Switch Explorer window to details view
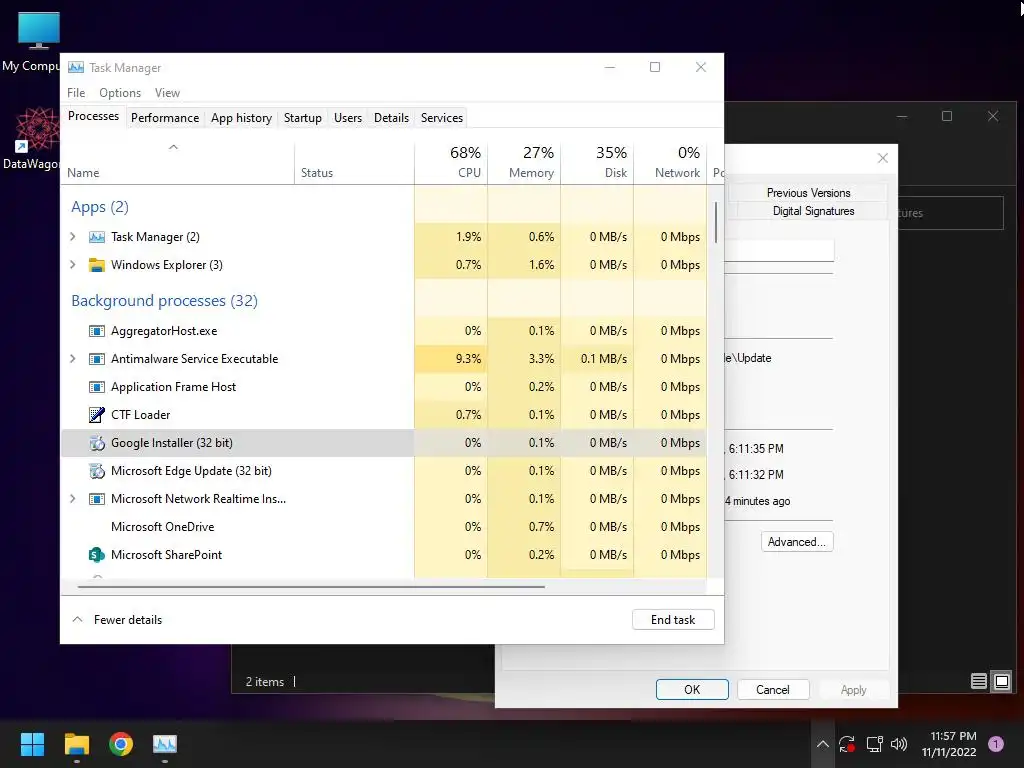This screenshot has width=1024, height=768. (978, 682)
